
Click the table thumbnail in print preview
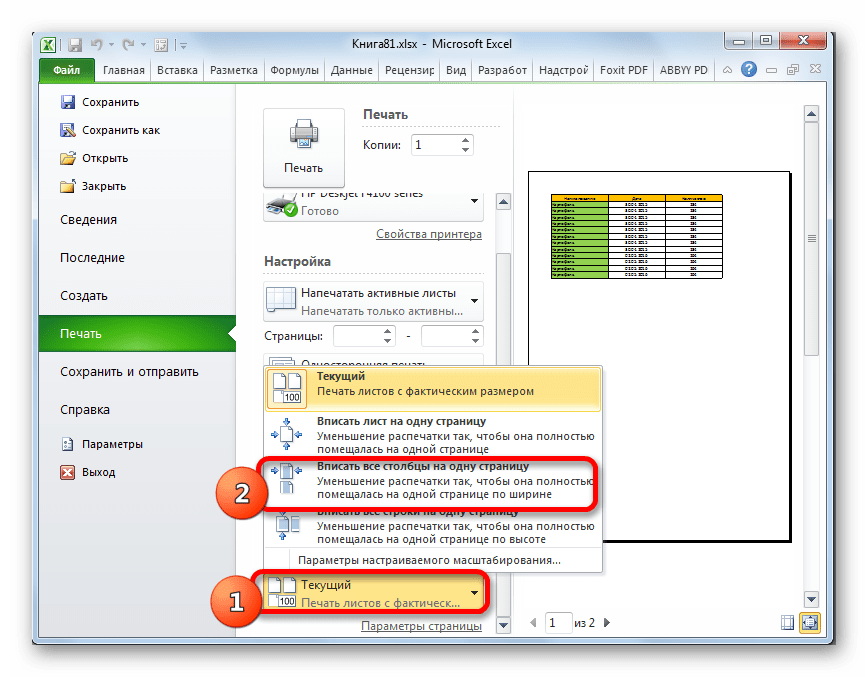click(637, 236)
